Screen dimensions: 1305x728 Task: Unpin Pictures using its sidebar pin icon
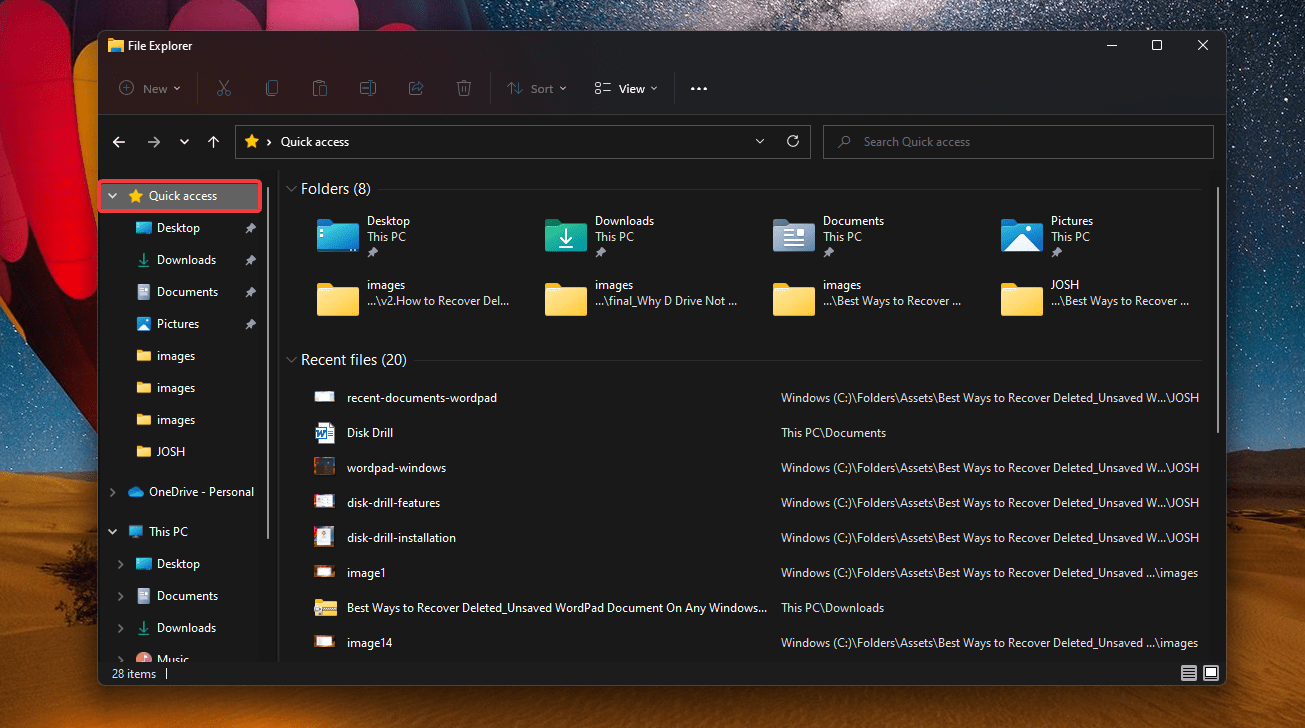click(250, 324)
